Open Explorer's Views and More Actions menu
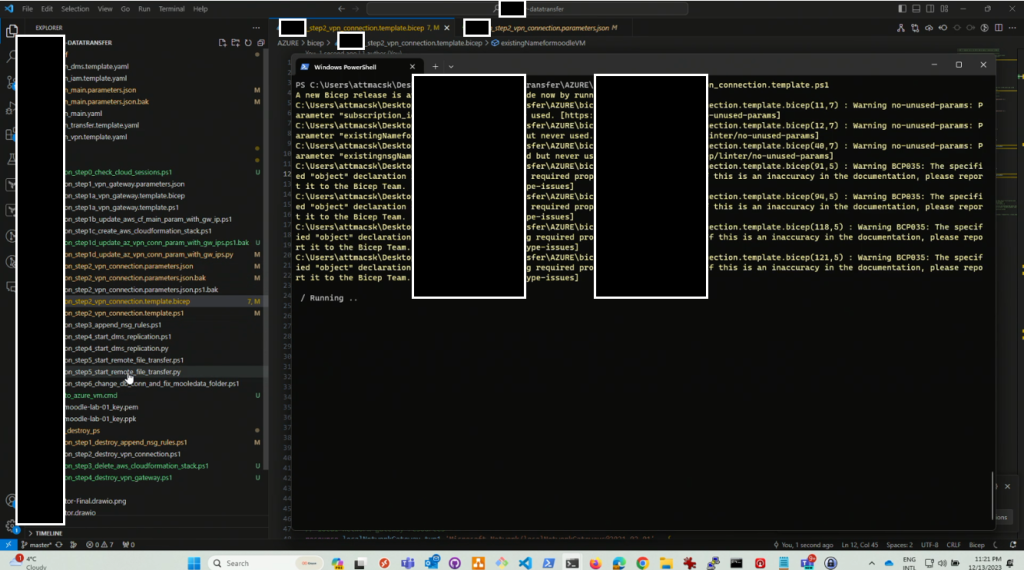The width and height of the screenshot is (1024, 570). (255, 28)
